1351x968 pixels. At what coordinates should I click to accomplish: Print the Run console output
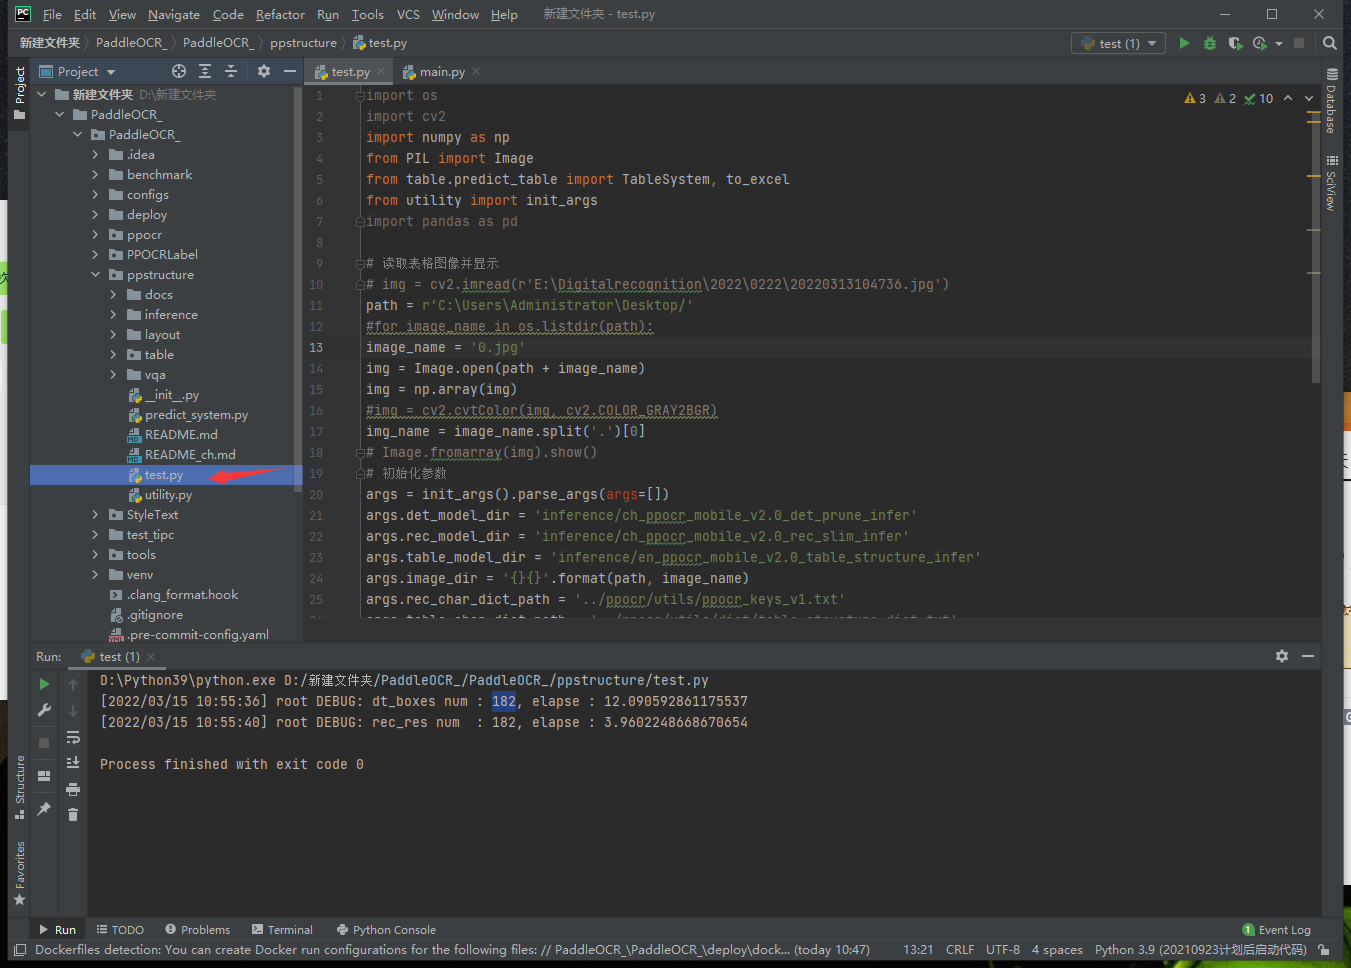coord(73,789)
